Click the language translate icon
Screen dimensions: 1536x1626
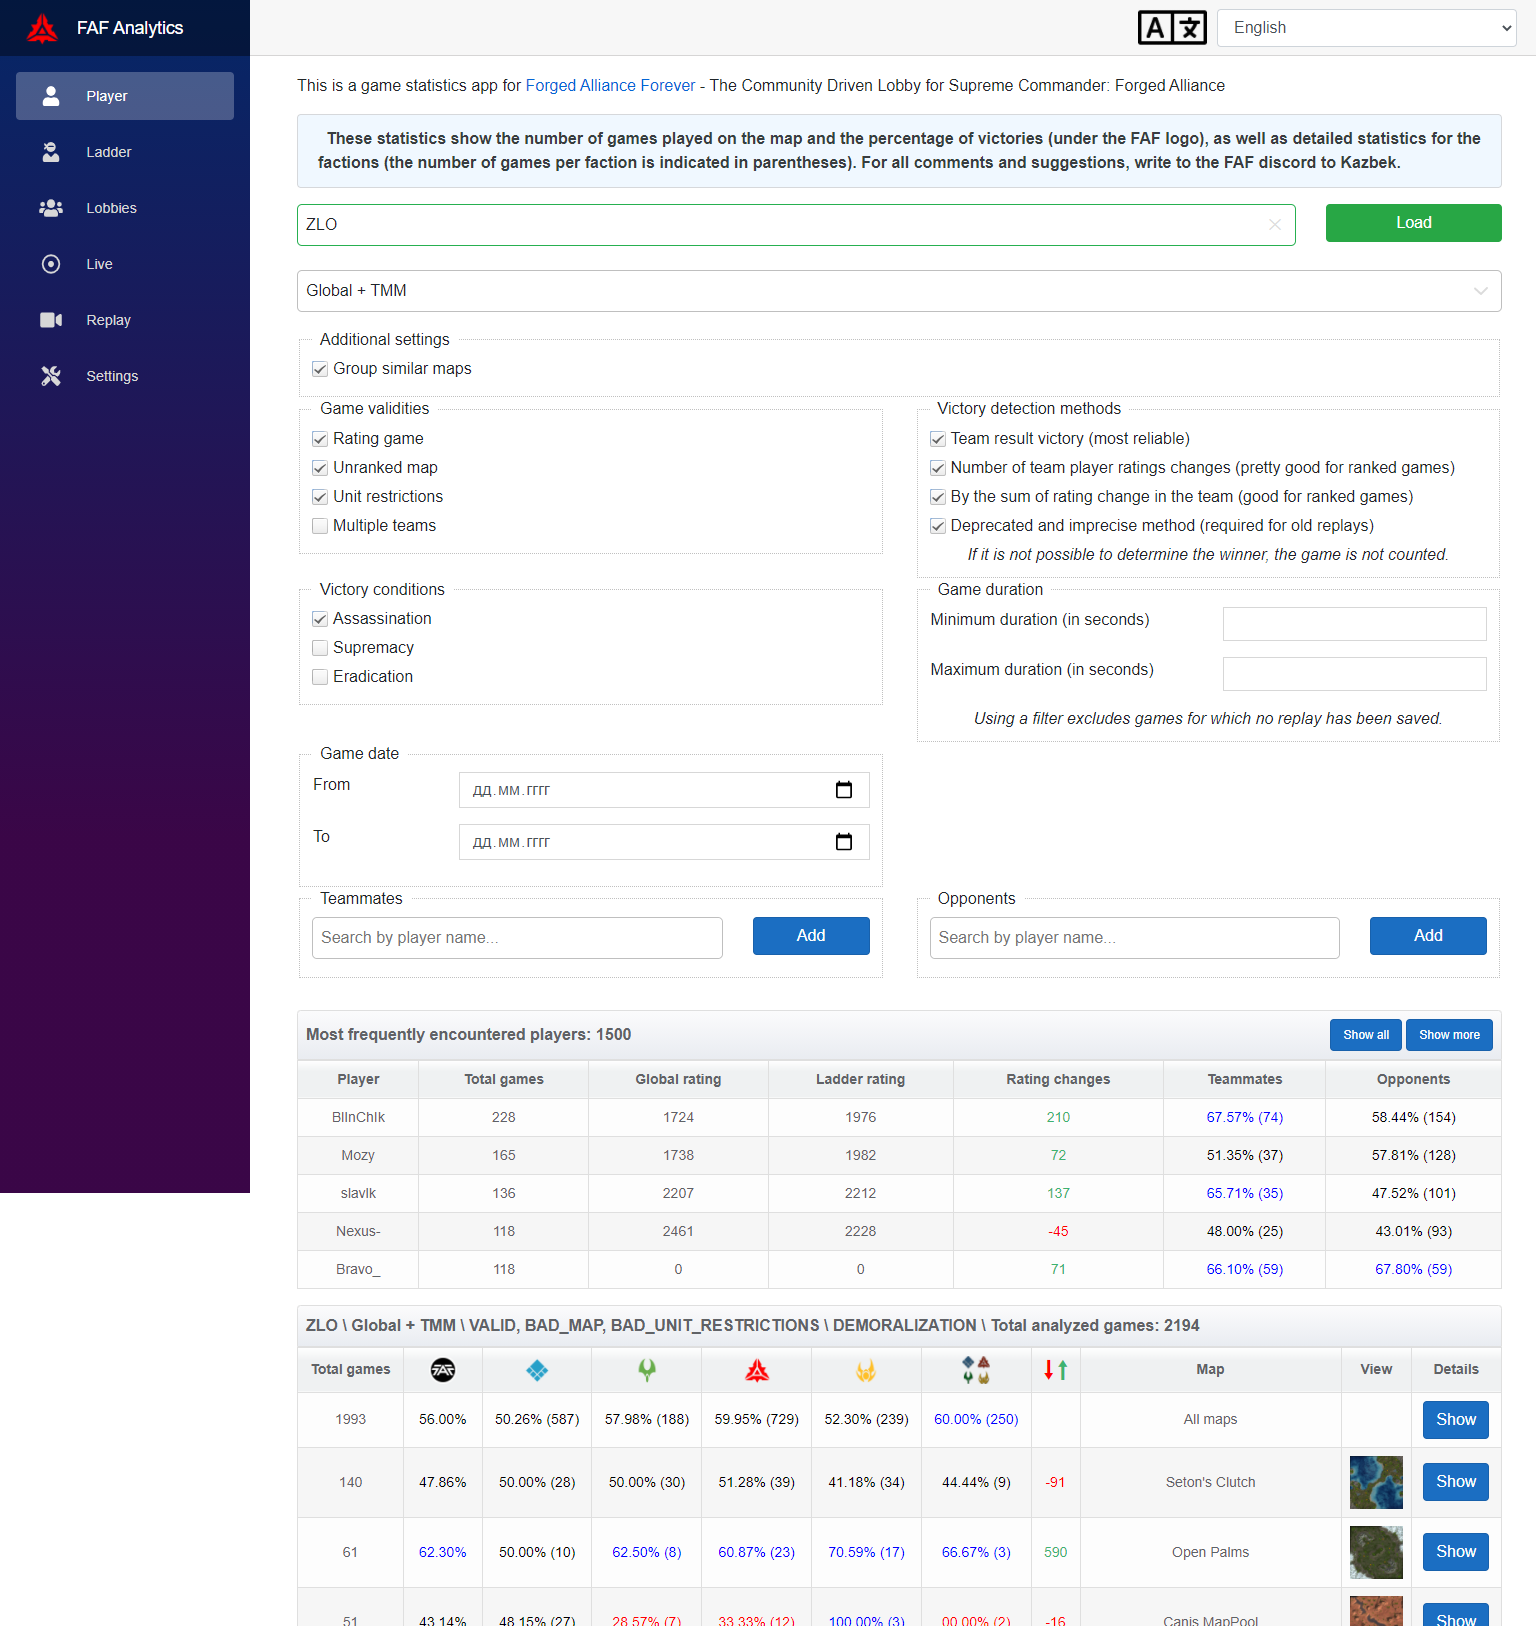[x=1172, y=28]
